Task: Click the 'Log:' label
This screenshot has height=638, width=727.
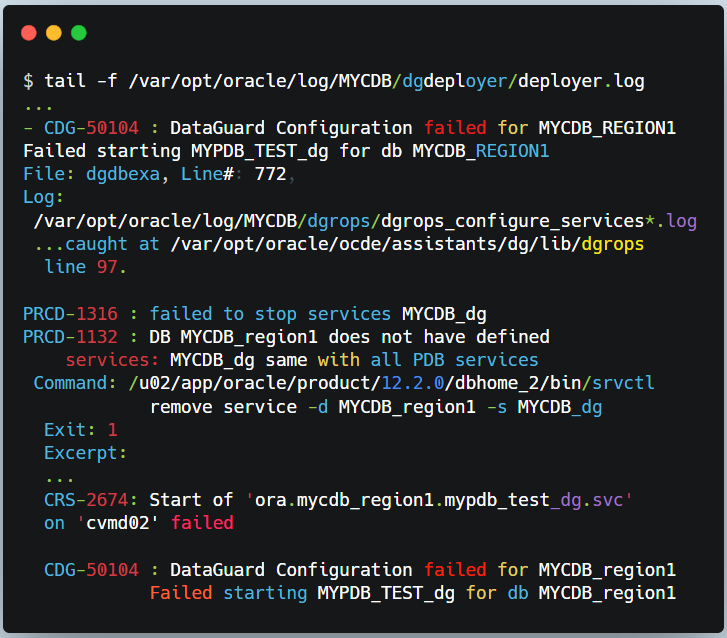Action: 44,197
